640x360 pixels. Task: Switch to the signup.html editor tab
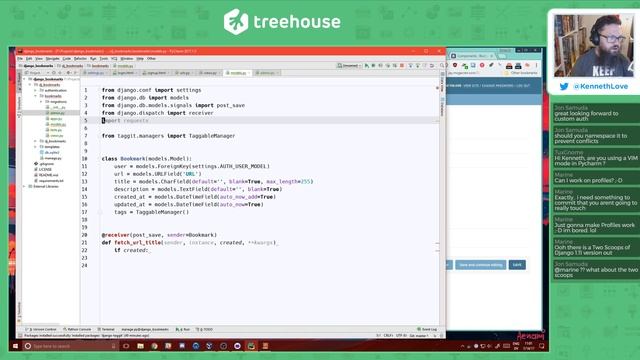[155, 73]
